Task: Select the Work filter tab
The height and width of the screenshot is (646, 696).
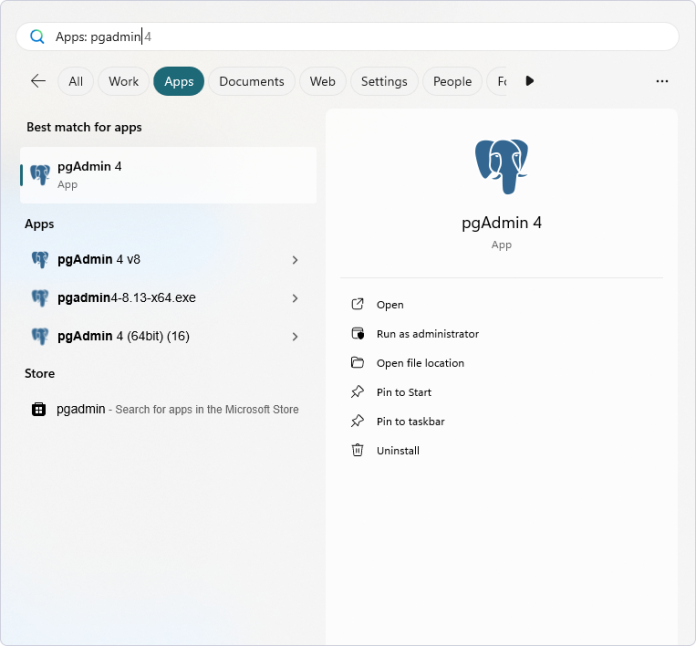Action: 123,81
